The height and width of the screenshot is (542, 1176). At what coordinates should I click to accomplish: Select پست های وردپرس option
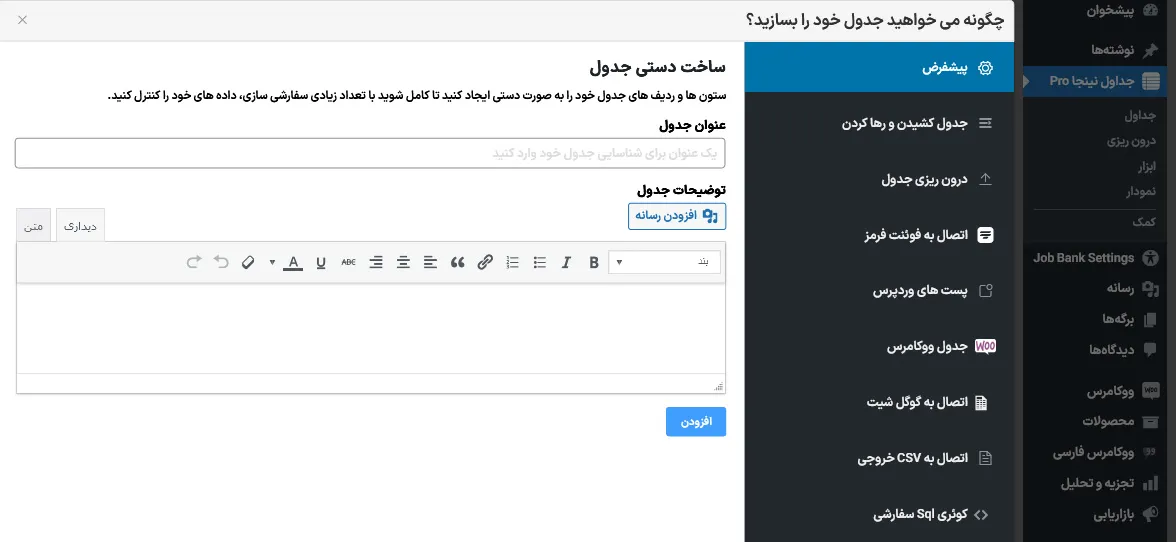tap(879, 291)
